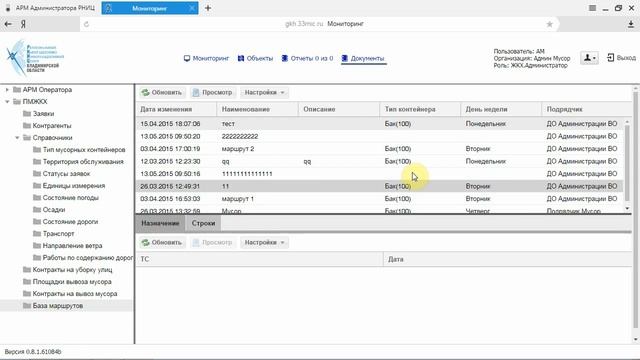640x360 pixels.
Task: Open the Документы navigation link
Action: coord(363,58)
